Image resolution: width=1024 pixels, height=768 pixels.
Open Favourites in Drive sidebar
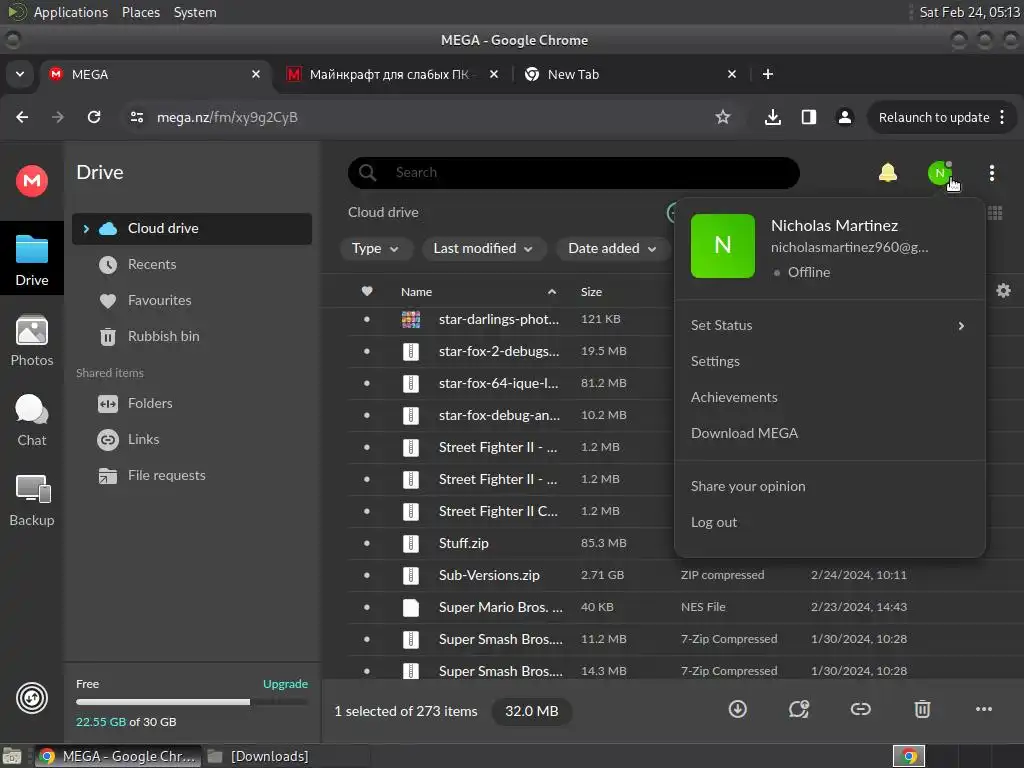159,300
